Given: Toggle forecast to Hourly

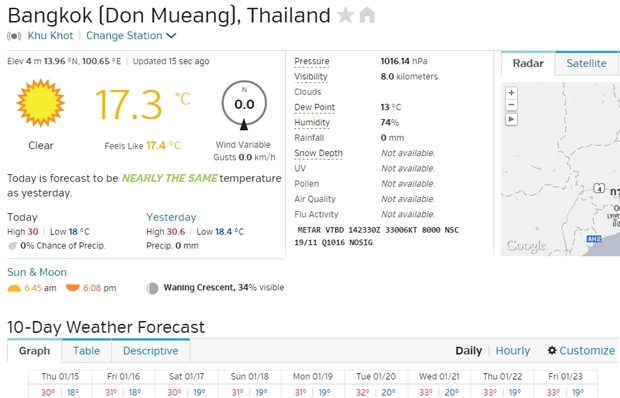Looking at the screenshot, I should coord(513,351).
